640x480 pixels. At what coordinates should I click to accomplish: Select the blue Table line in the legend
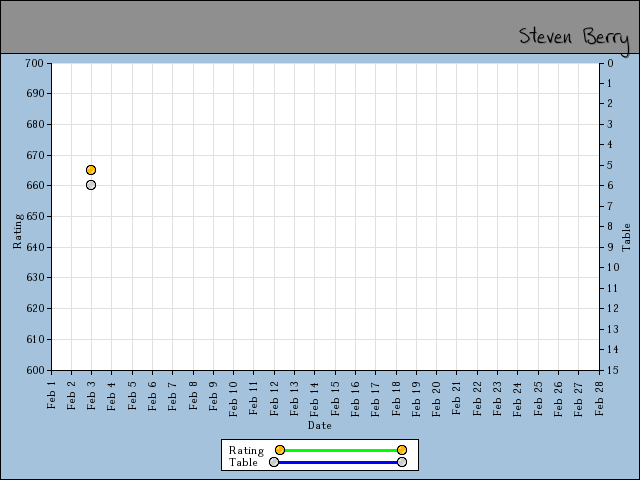pyautogui.click(x=338, y=462)
